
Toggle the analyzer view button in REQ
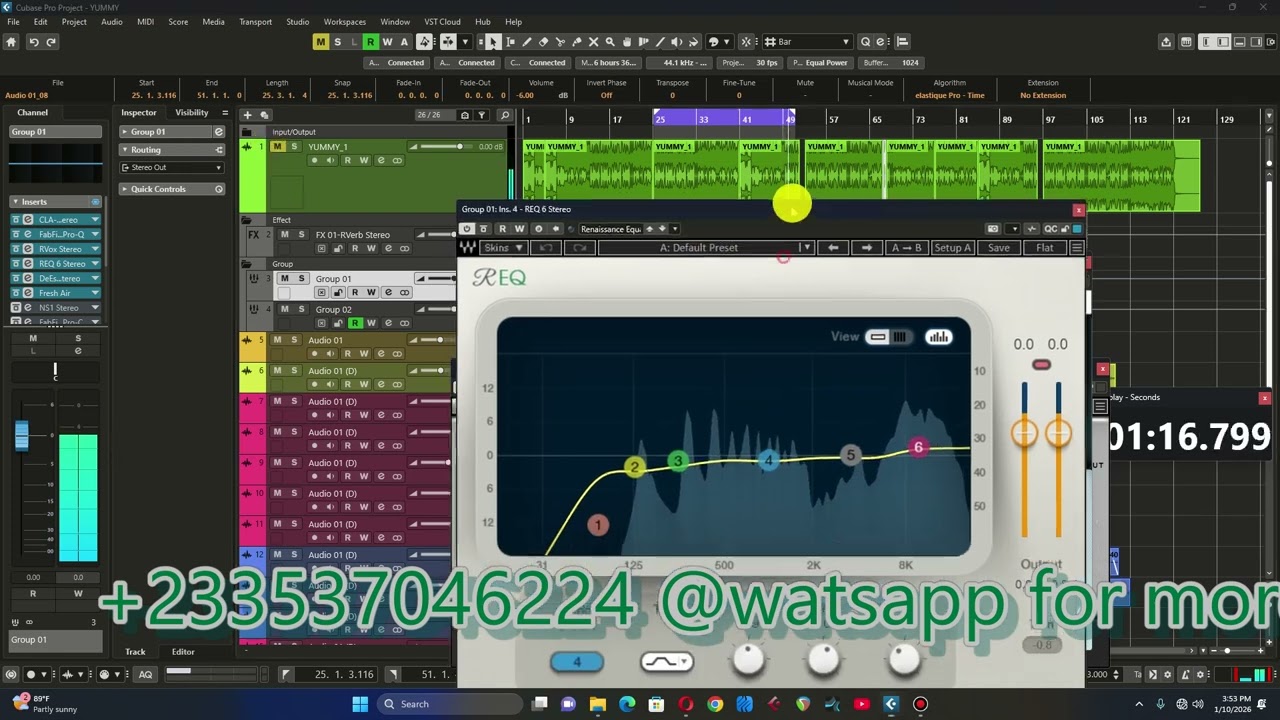click(x=938, y=337)
